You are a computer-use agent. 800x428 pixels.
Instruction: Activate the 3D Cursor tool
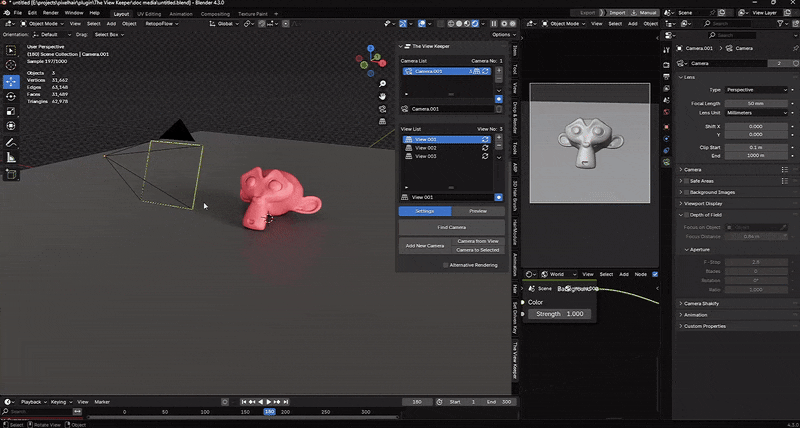coord(11,65)
